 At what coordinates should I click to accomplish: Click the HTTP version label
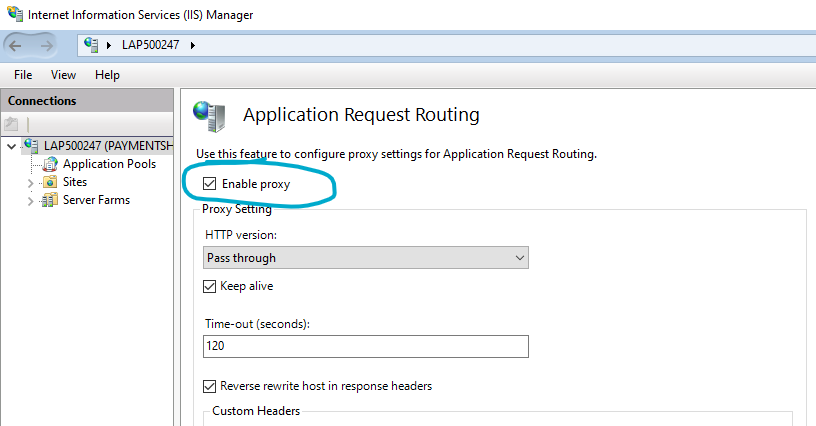click(241, 235)
